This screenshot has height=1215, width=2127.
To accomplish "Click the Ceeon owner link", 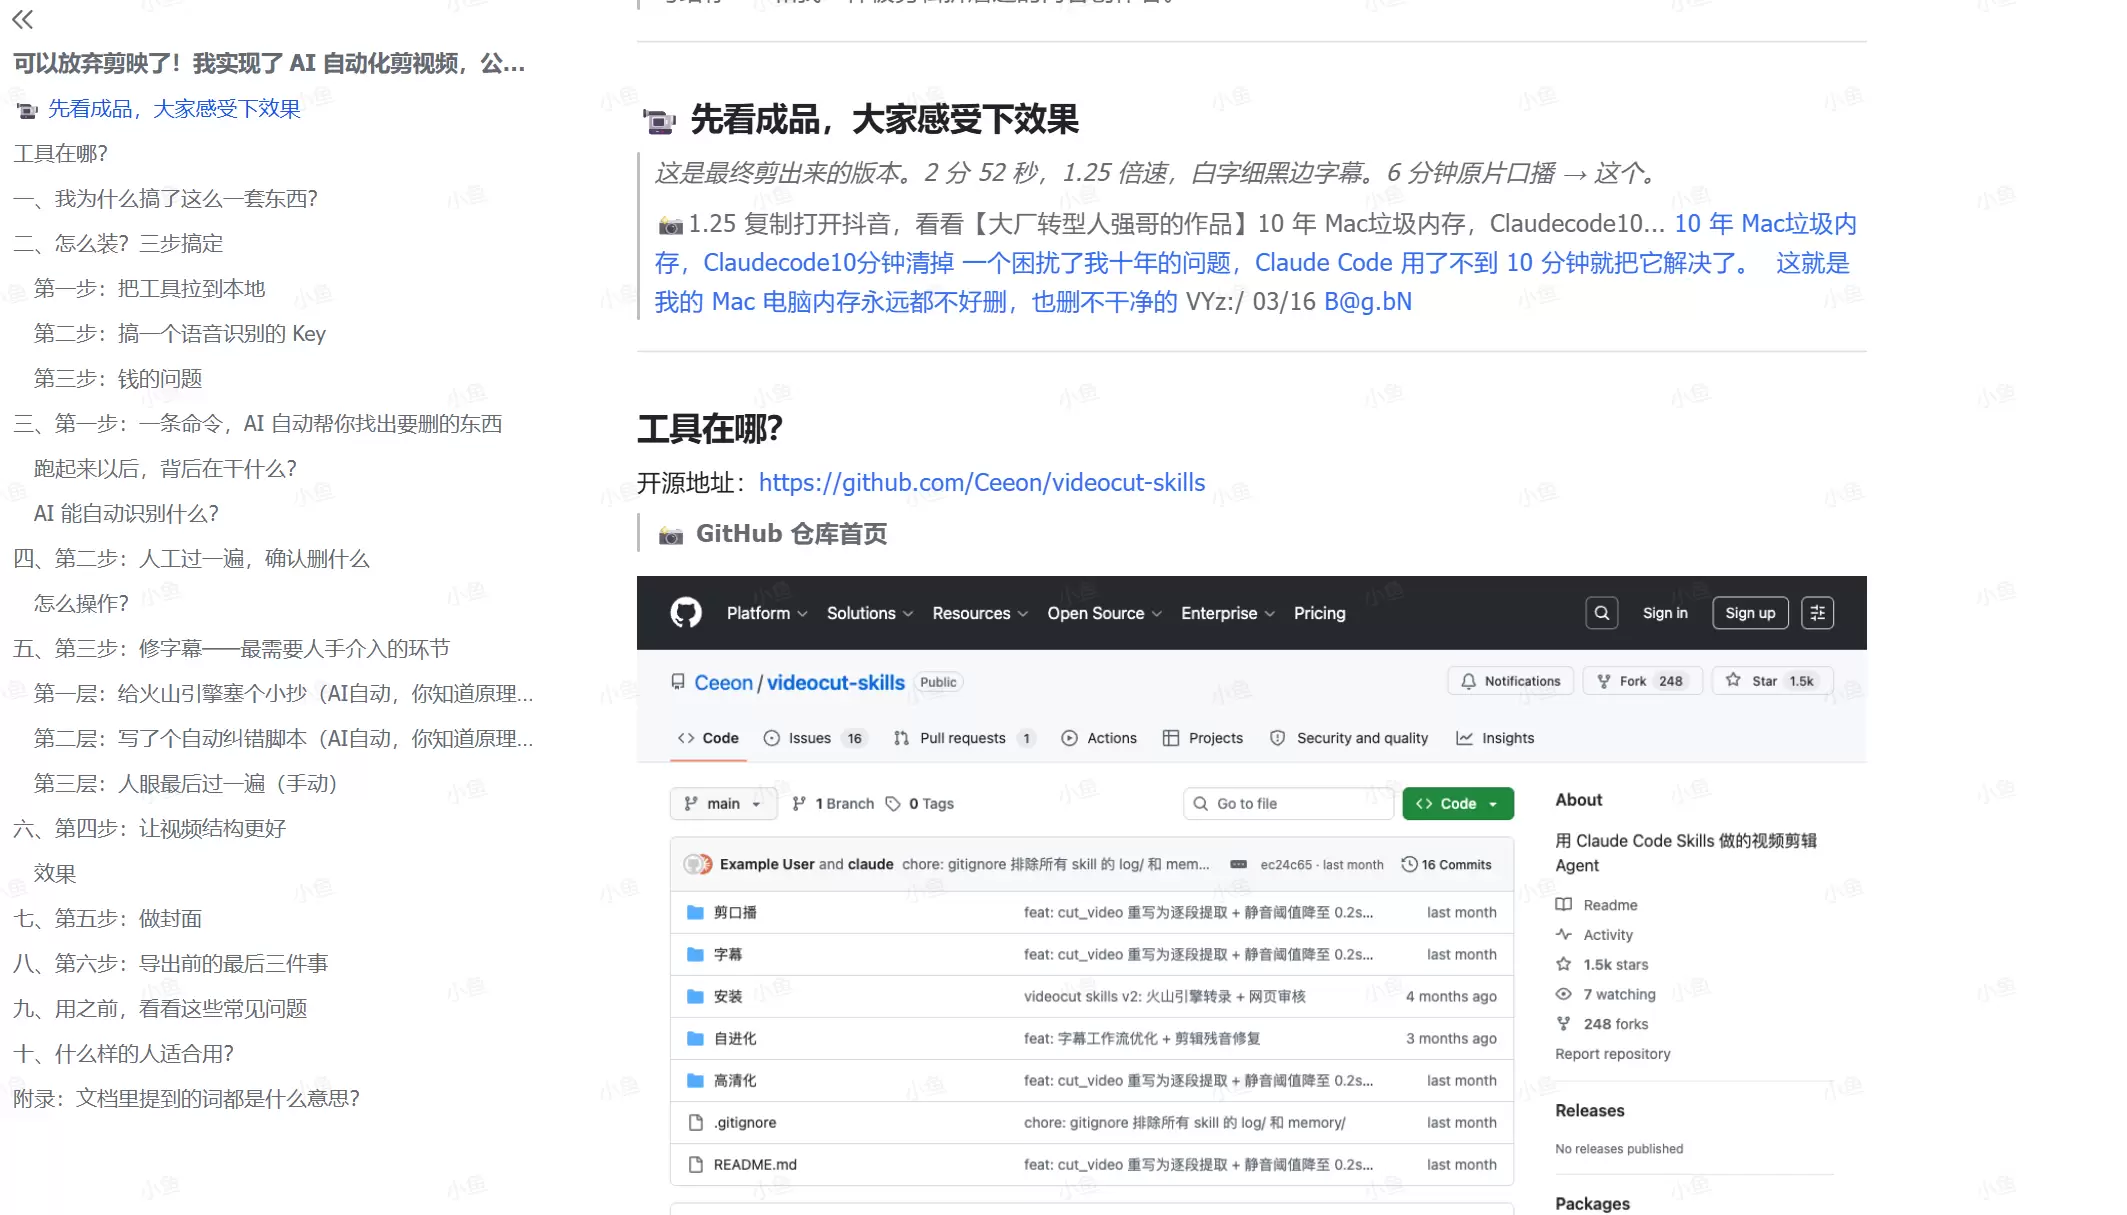I will click(x=723, y=682).
